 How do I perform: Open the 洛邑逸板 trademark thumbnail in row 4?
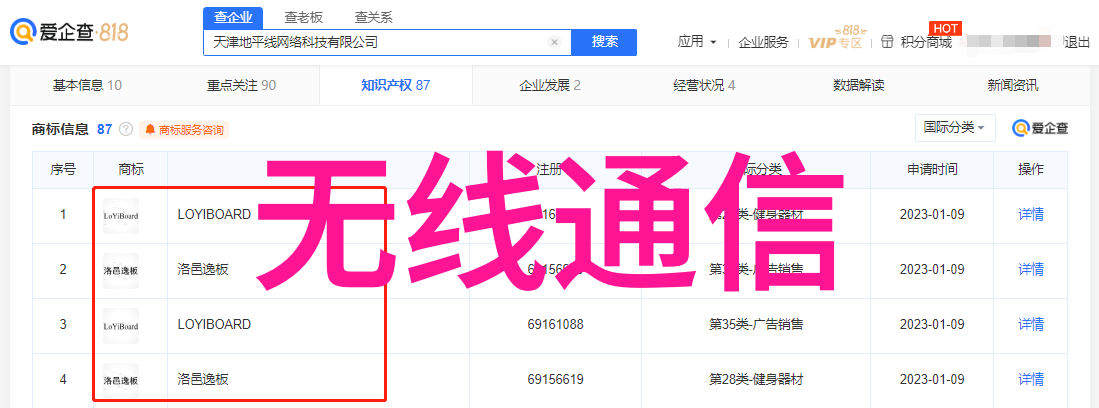coord(121,381)
